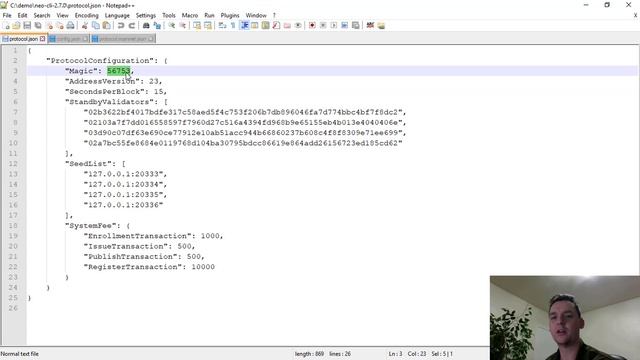Viewport: 640px width, 360px height.
Task: Toggle Show All Characters pilcrow icon
Action: (233, 25)
